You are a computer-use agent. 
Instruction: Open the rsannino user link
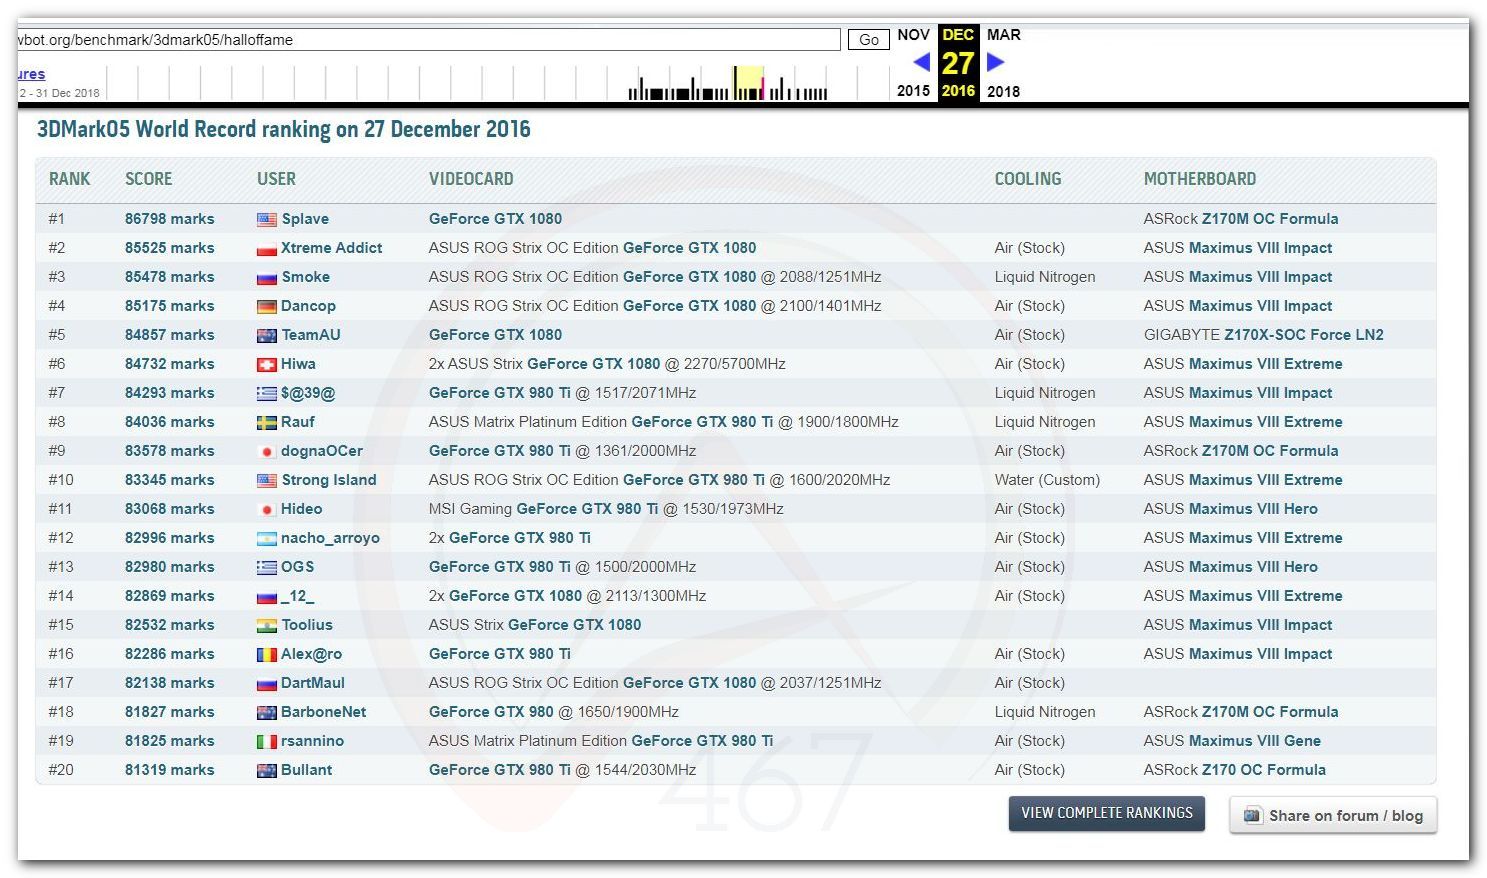coord(313,741)
